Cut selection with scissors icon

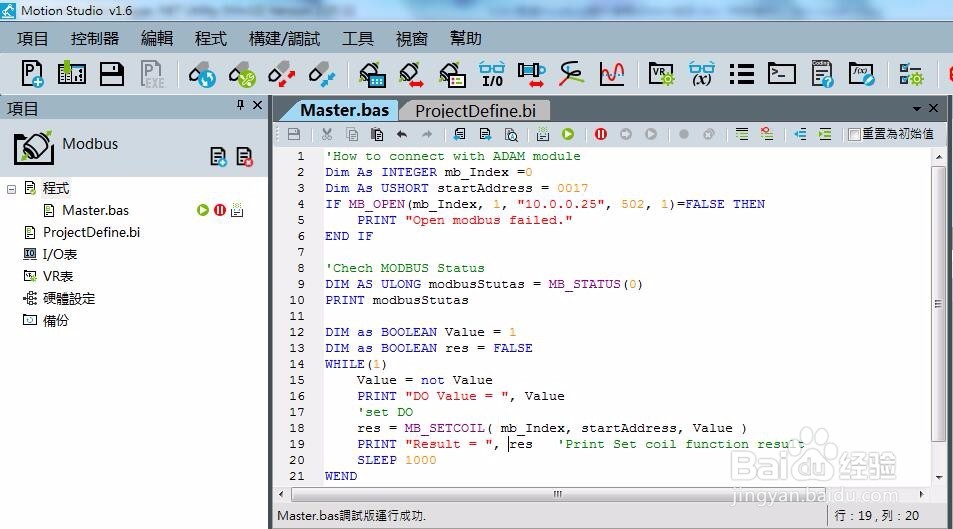coord(327,134)
